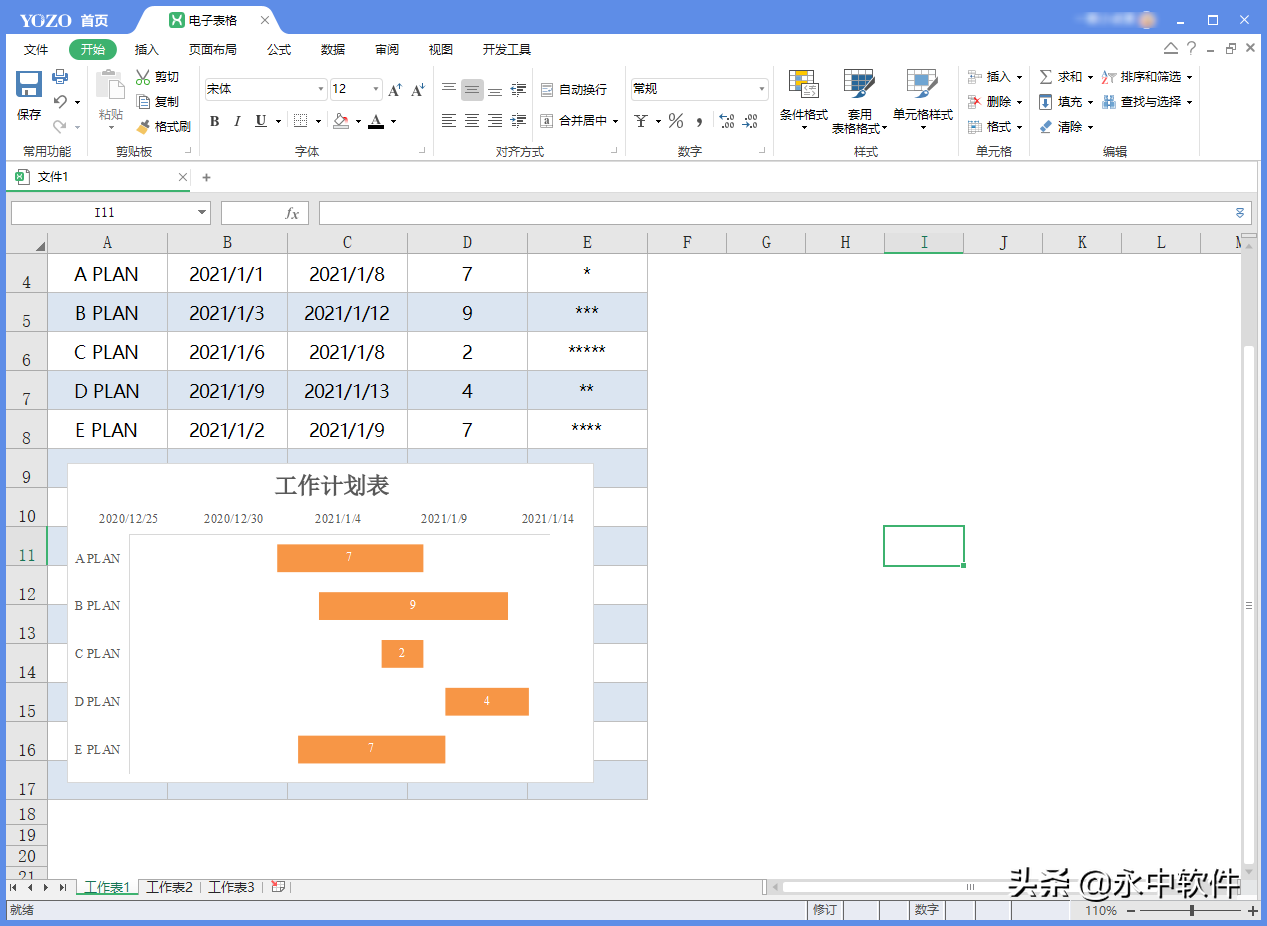Click the Print icon in the ribbon
1267x926 pixels.
pos(60,76)
